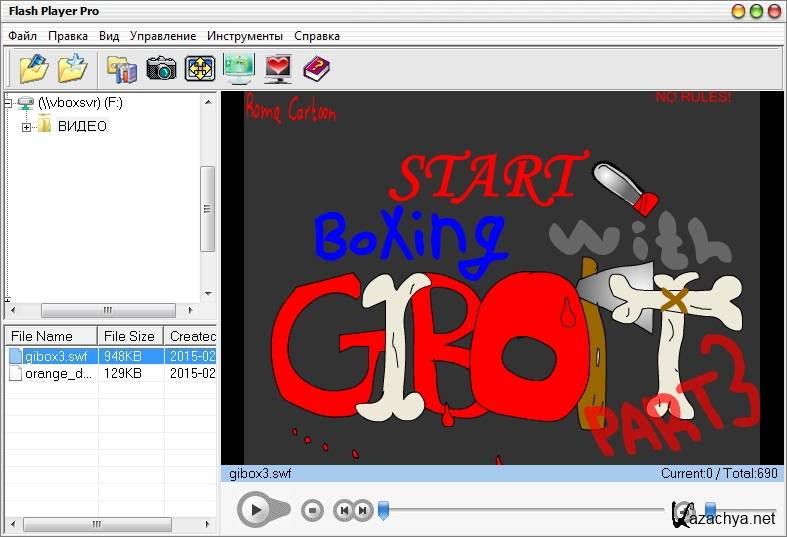Image resolution: width=787 pixels, height=537 pixels.
Task: Click the playback seek slider handle
Action: pos(382,511)
